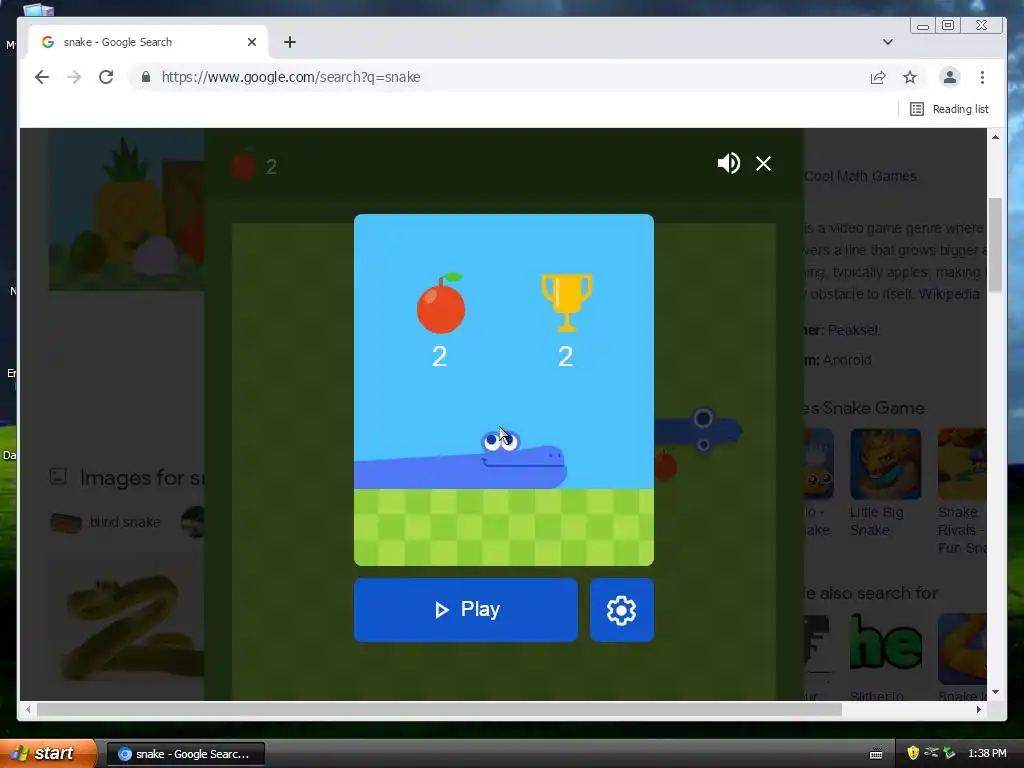View site security lock info
Viewport: 1024px width, 768px height.
(x=146, y=77)
